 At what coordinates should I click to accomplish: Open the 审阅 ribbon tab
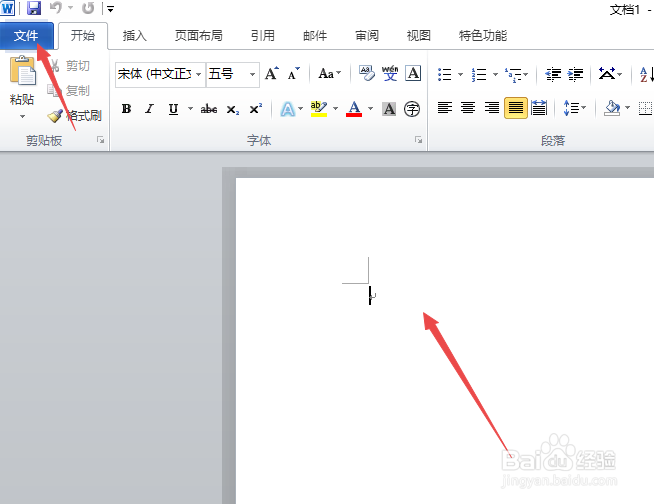tap(367, 36)
